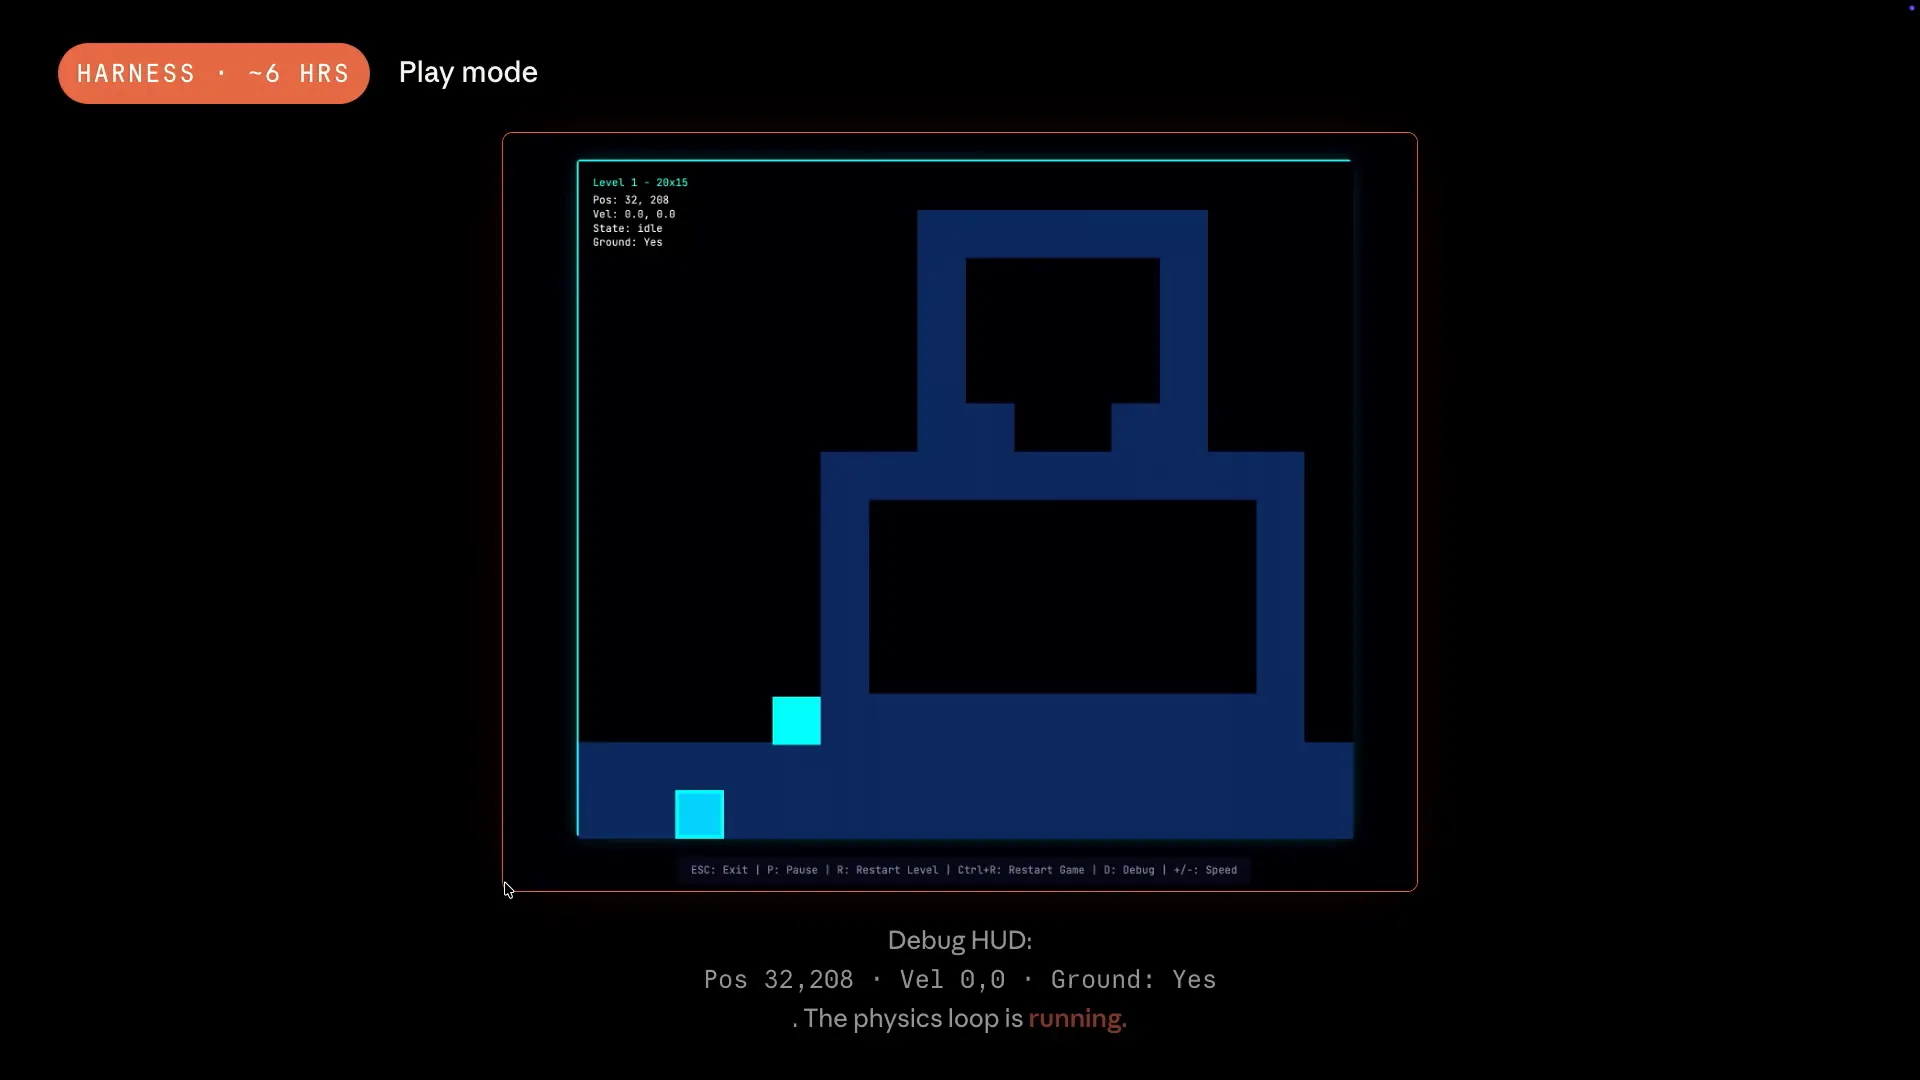Click 'R: Restart Level' in the hint bar
This screenshot has width=1920, height=1080.
887,870
